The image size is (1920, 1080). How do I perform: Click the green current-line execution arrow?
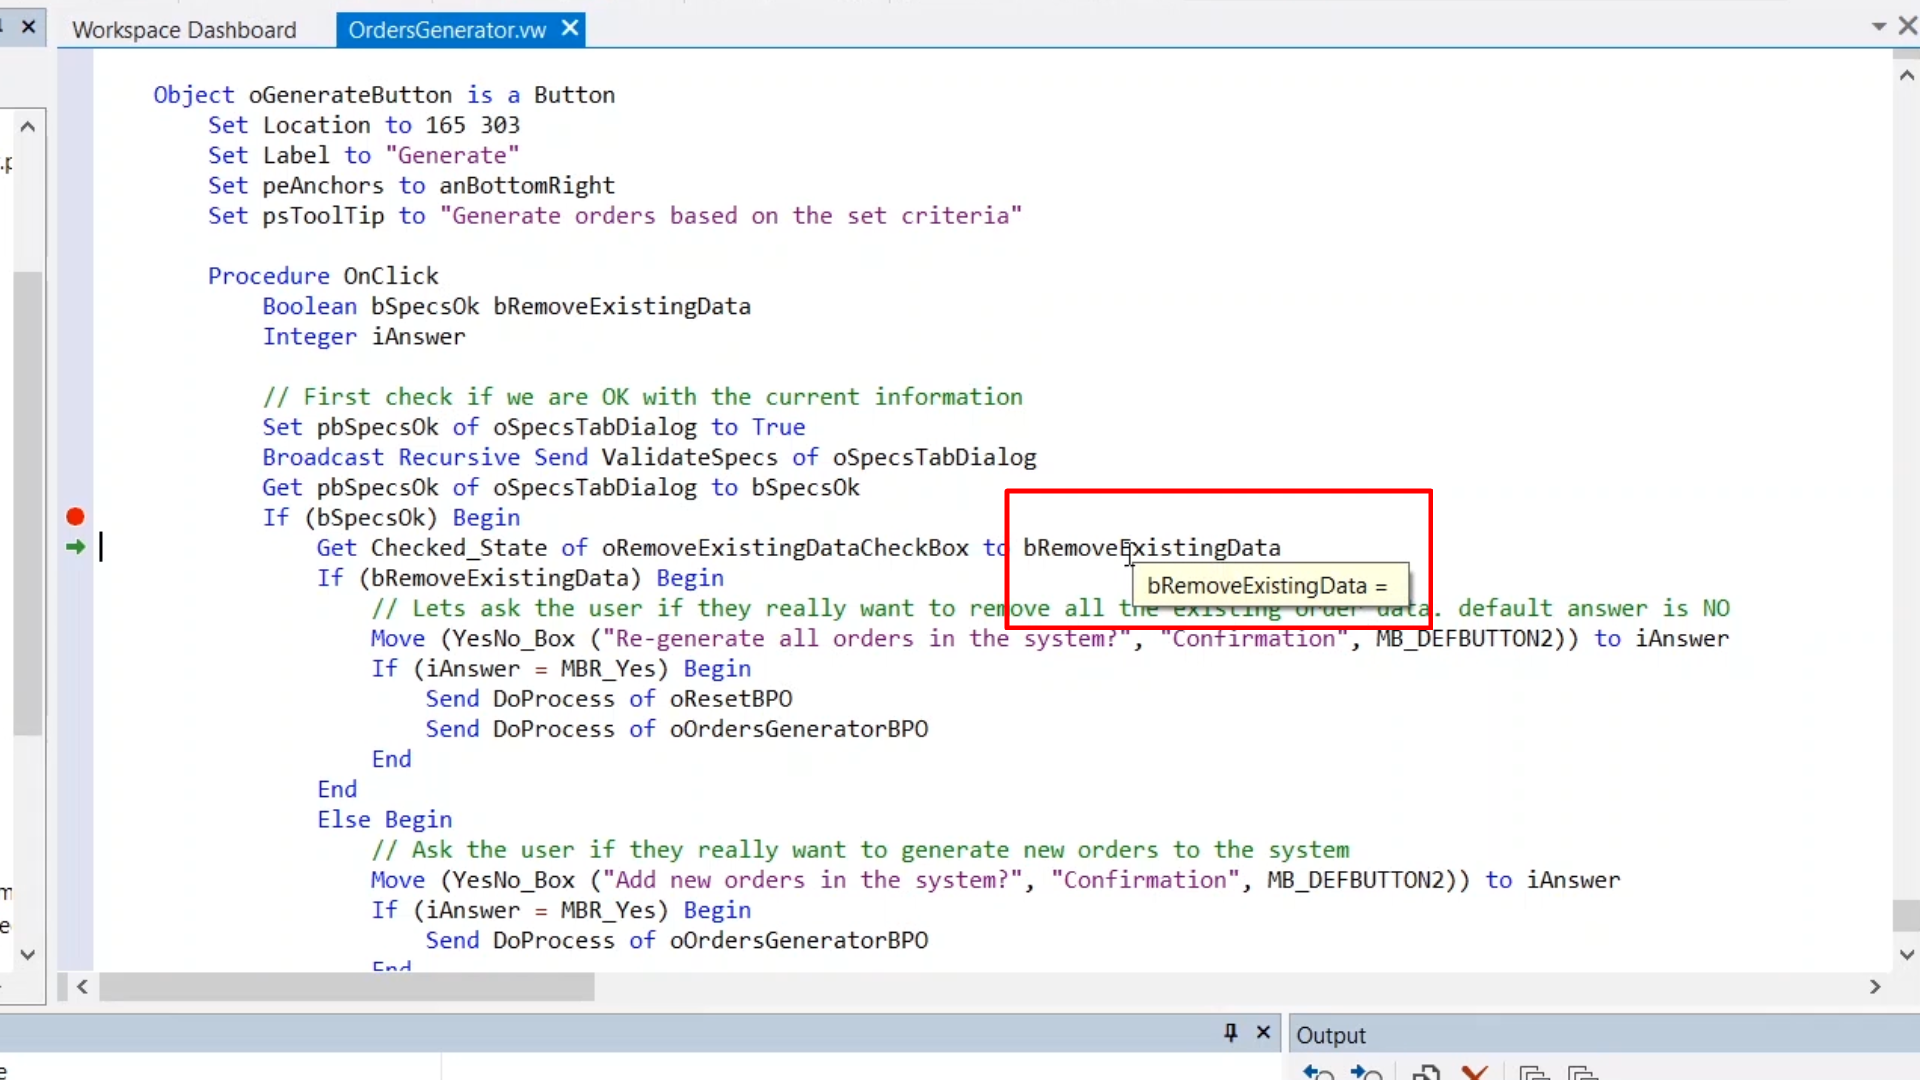pyautogui.click(x=75, y=547)
